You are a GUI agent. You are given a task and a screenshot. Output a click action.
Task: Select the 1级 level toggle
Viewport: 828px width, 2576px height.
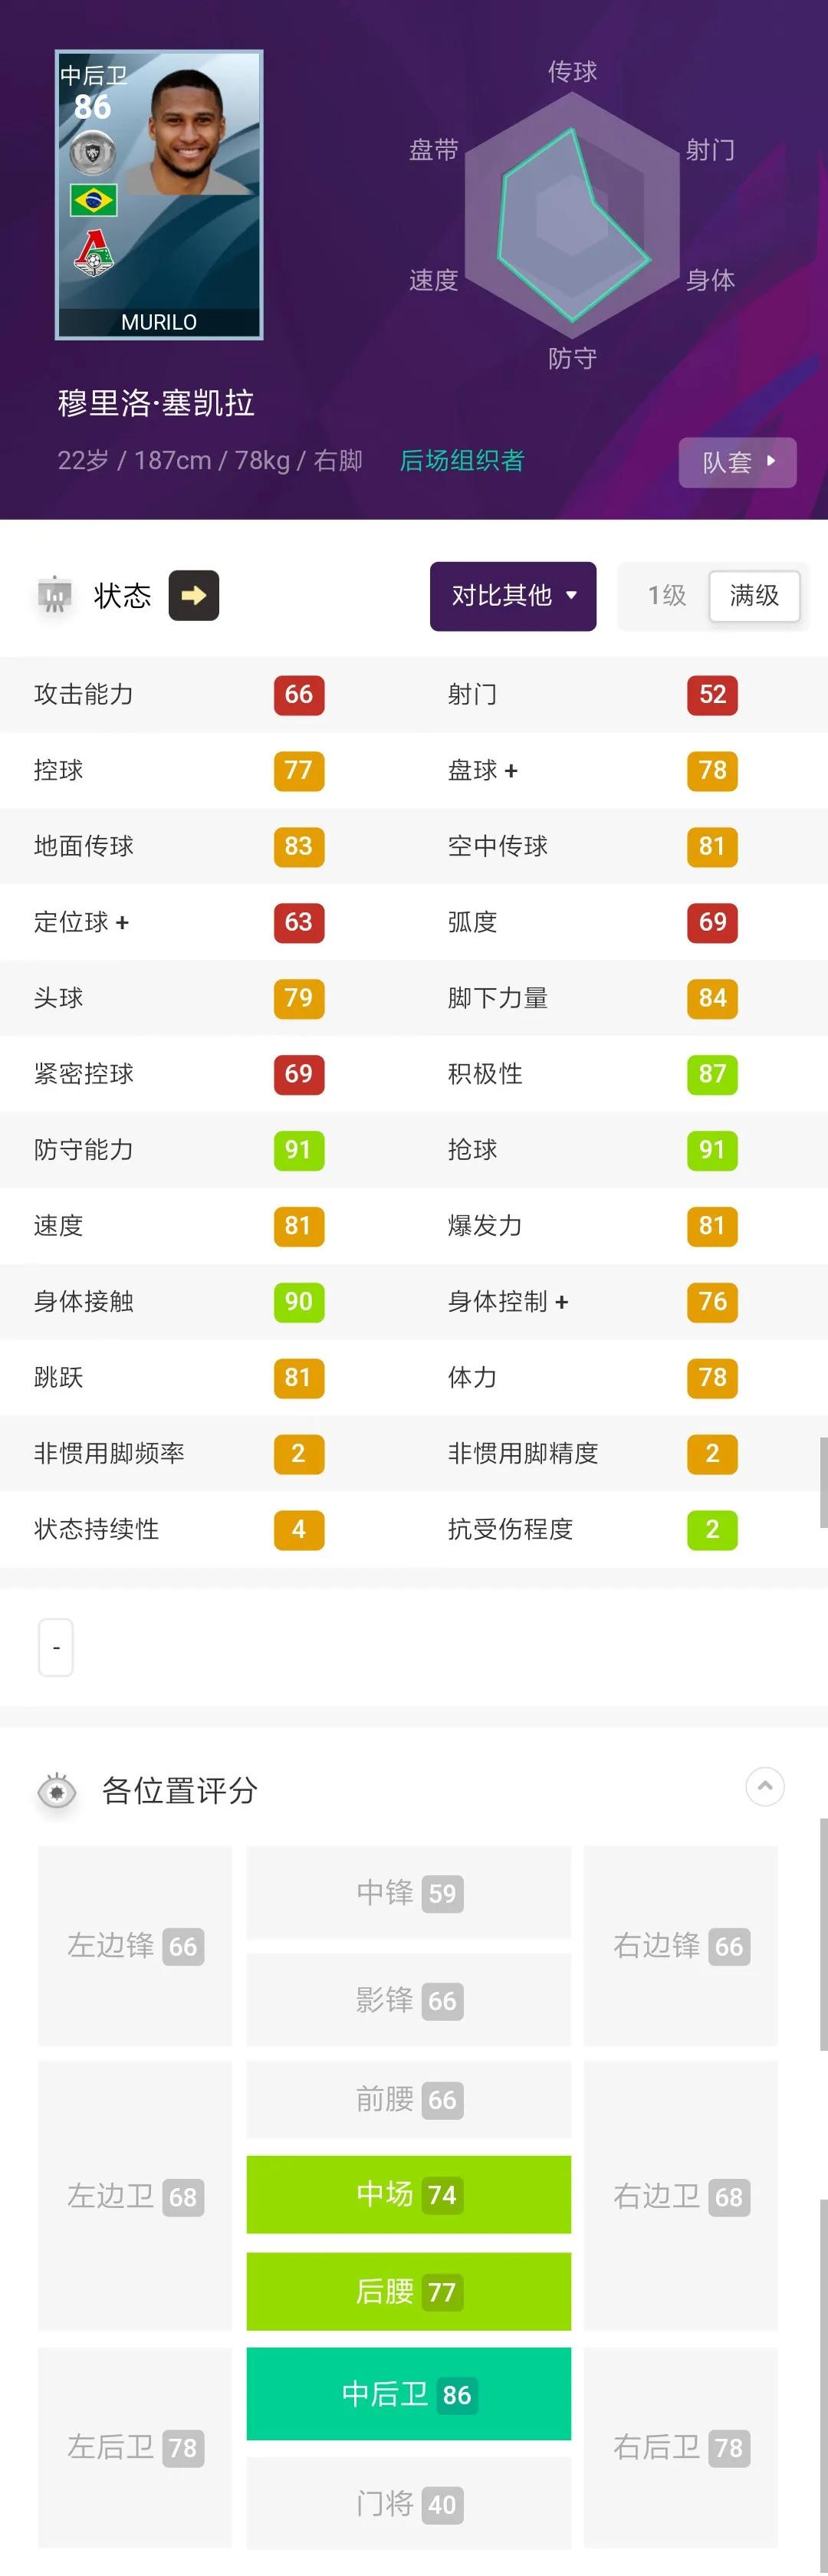(666, 596)
